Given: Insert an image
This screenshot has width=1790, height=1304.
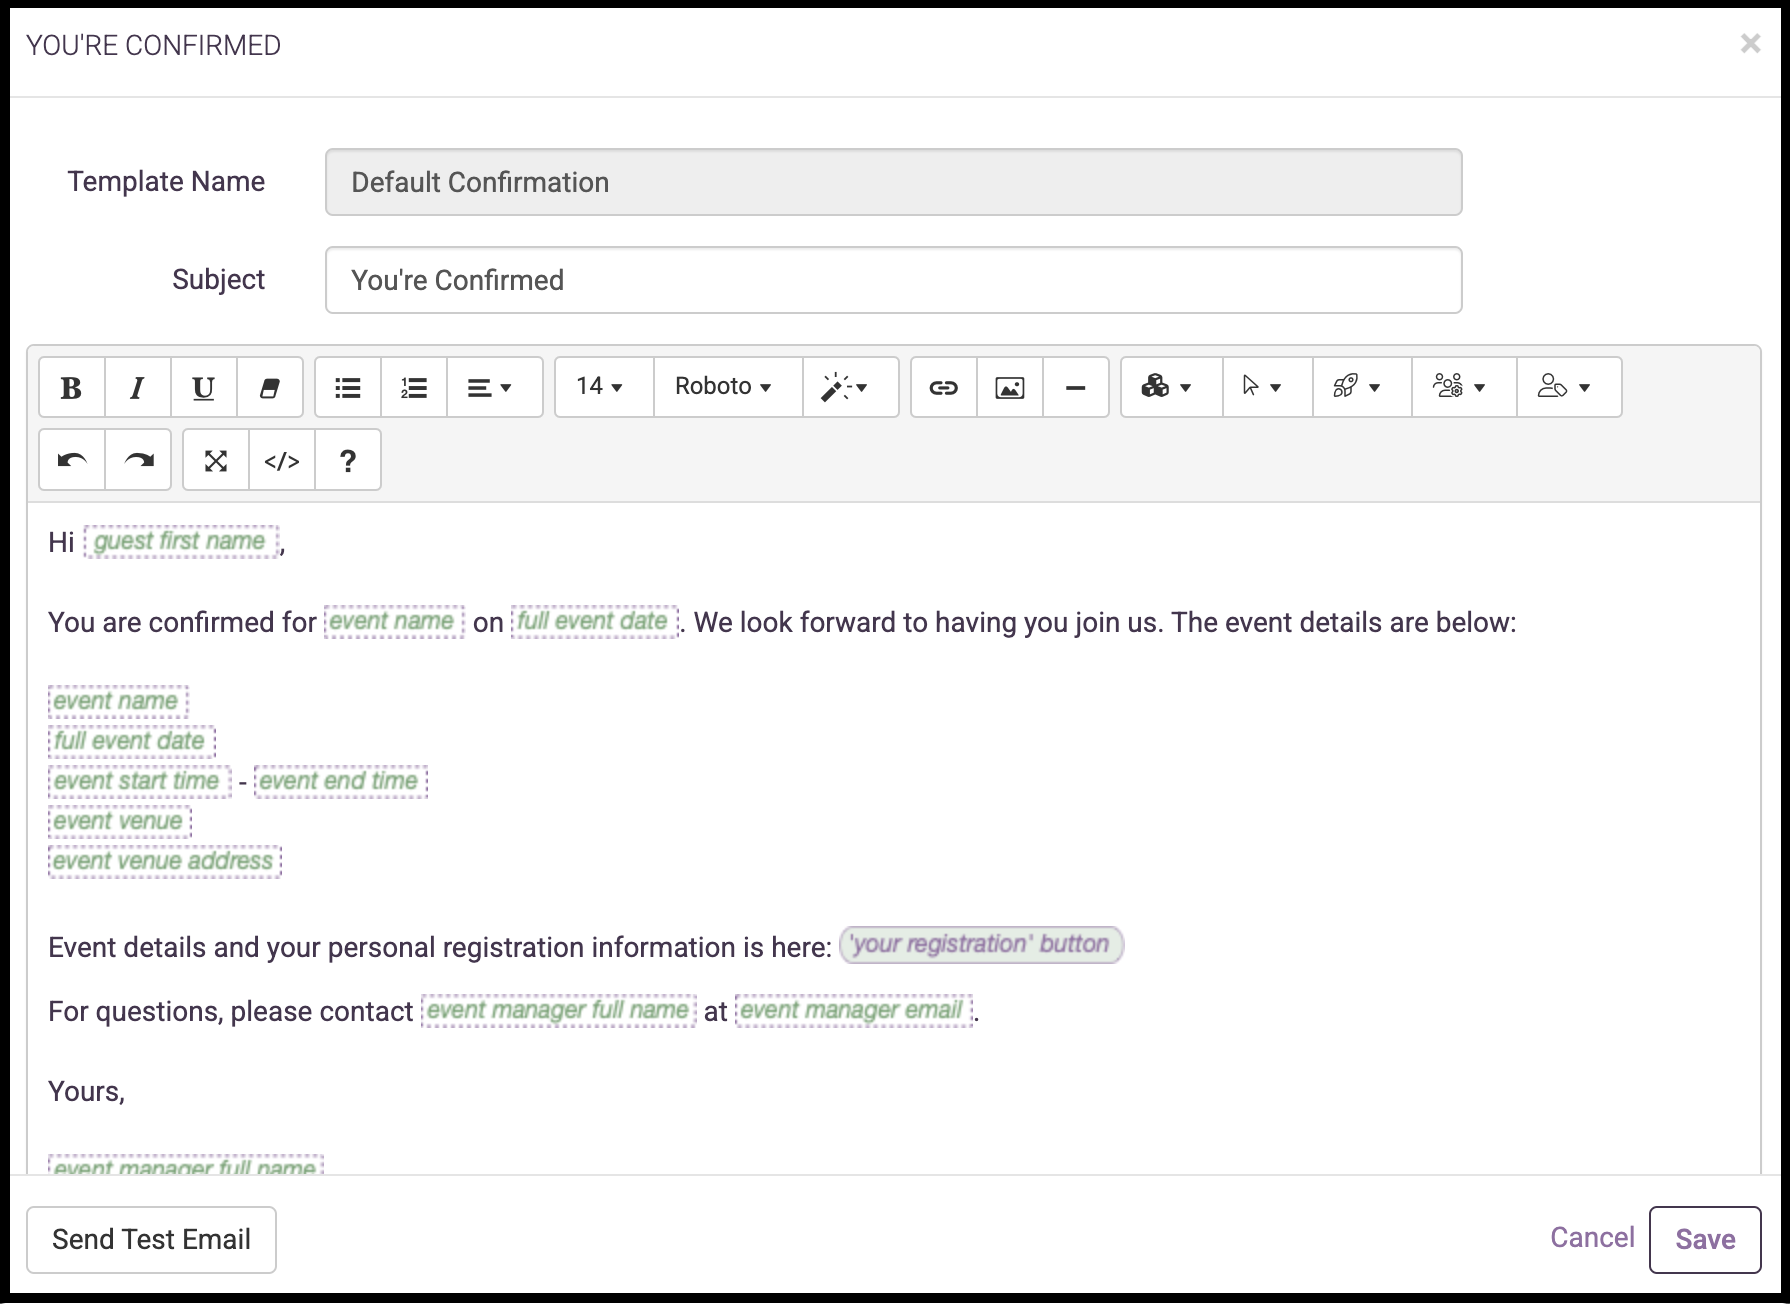Looking at the screenshot, I should click(1009, 387).
